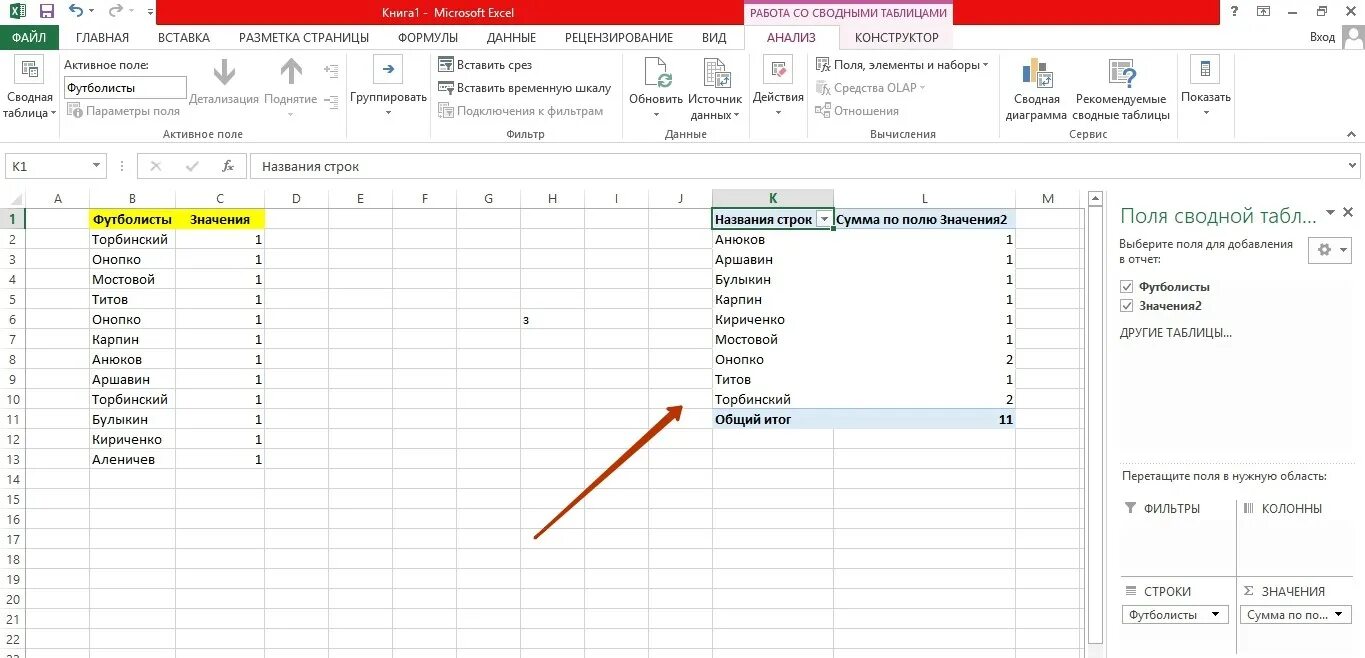
Task: Click the Select All corner button
Action: coord(12,198)
